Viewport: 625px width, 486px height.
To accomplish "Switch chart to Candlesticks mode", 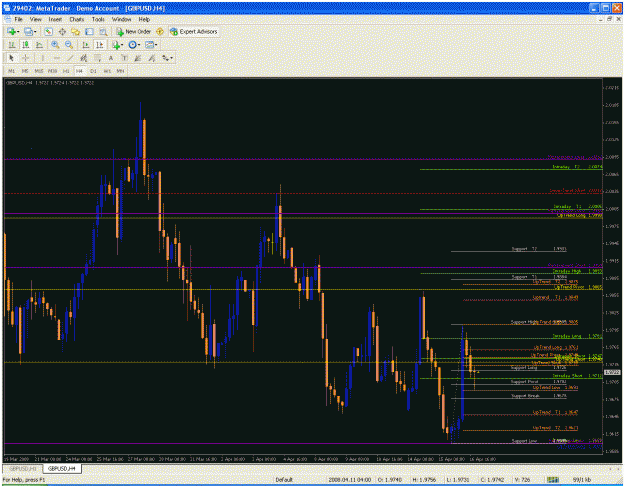I will (26, 45).
